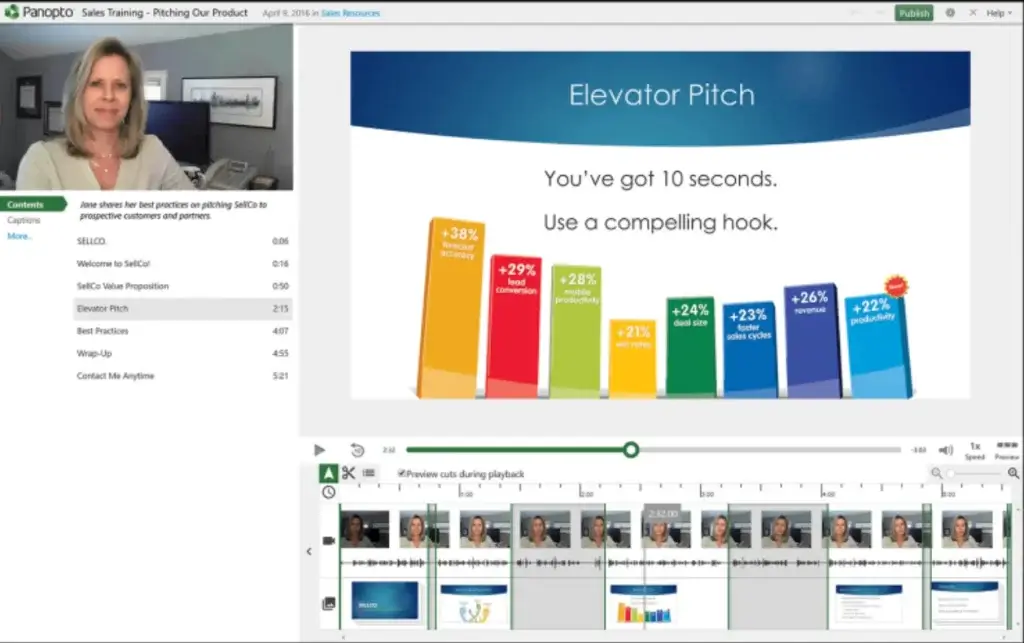
Task: Click the green Publish button
Action: (x=914, y=13)
